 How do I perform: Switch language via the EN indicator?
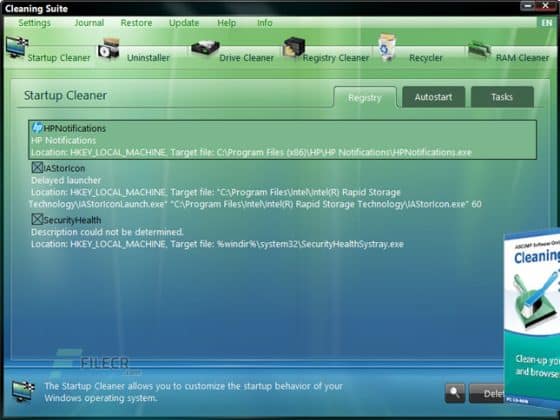[546, 23]
